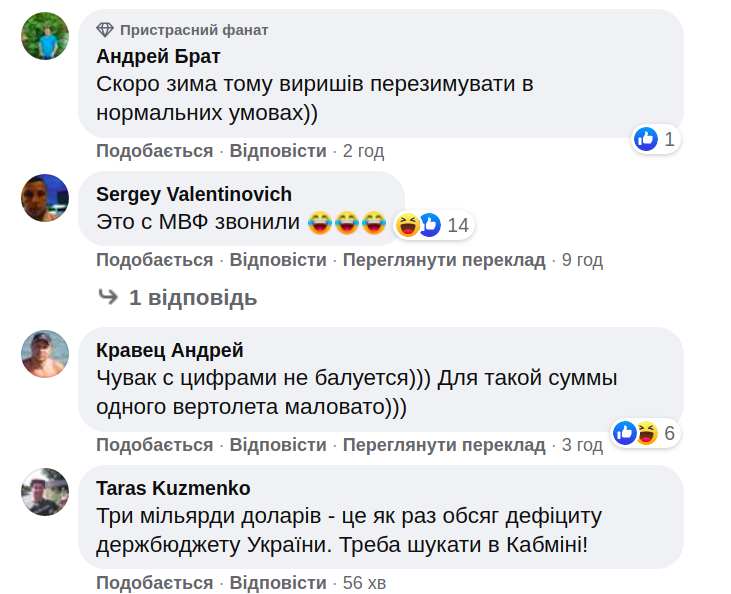Open reactions on Кравец Андрей's comment
731x594 pixels.
point(645,433)
